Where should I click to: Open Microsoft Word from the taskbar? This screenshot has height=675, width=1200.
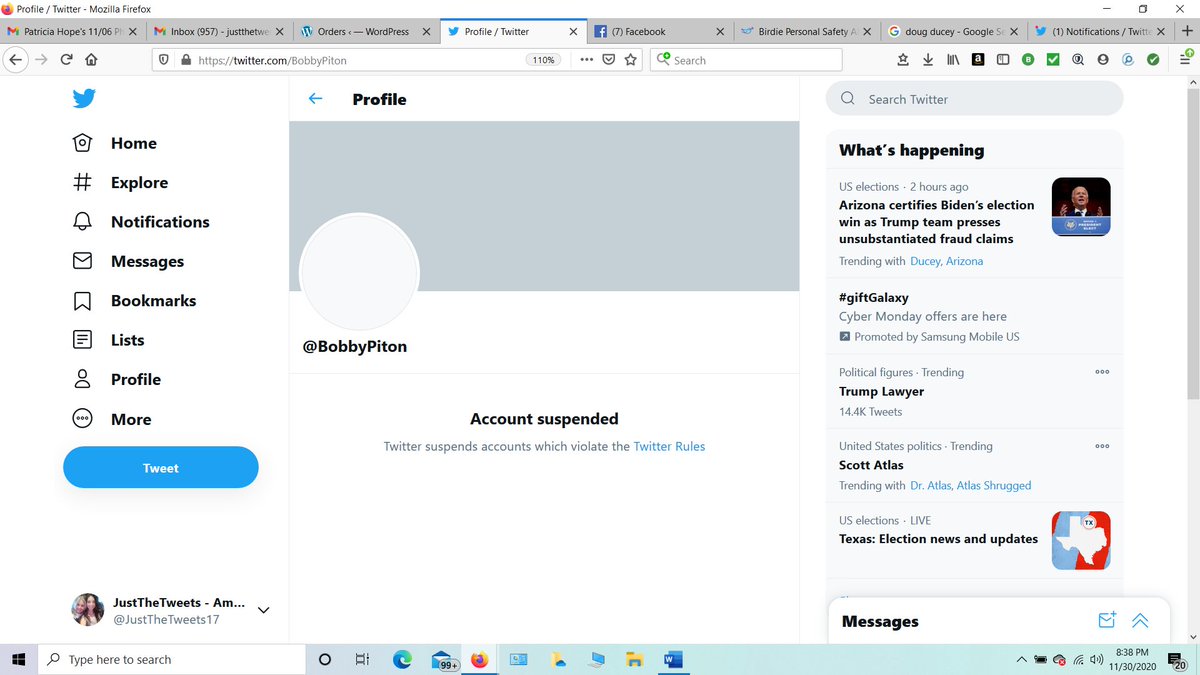coord(672,660)
